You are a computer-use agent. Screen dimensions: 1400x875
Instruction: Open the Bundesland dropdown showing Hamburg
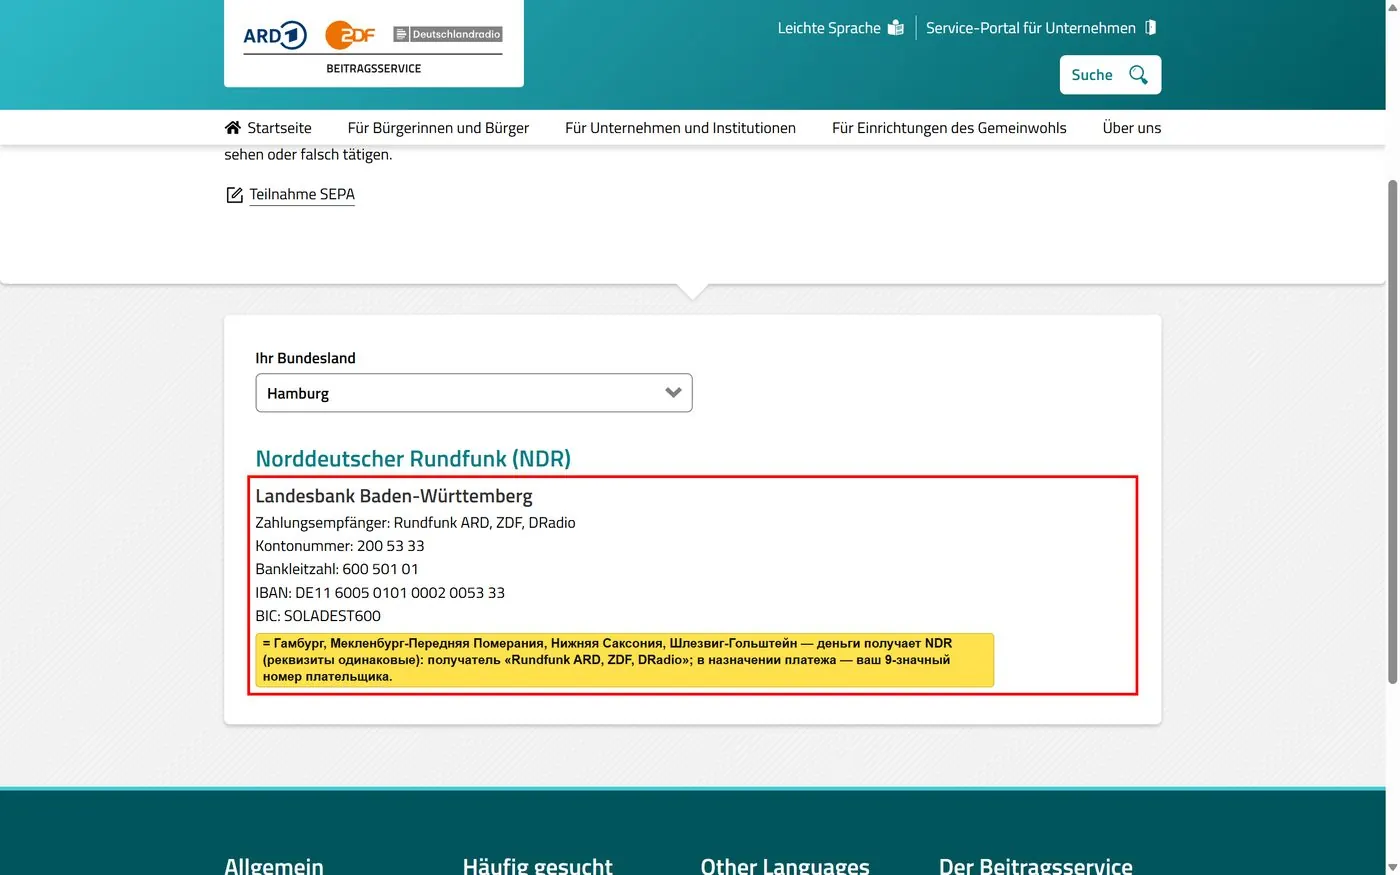[x=474, y=393]
